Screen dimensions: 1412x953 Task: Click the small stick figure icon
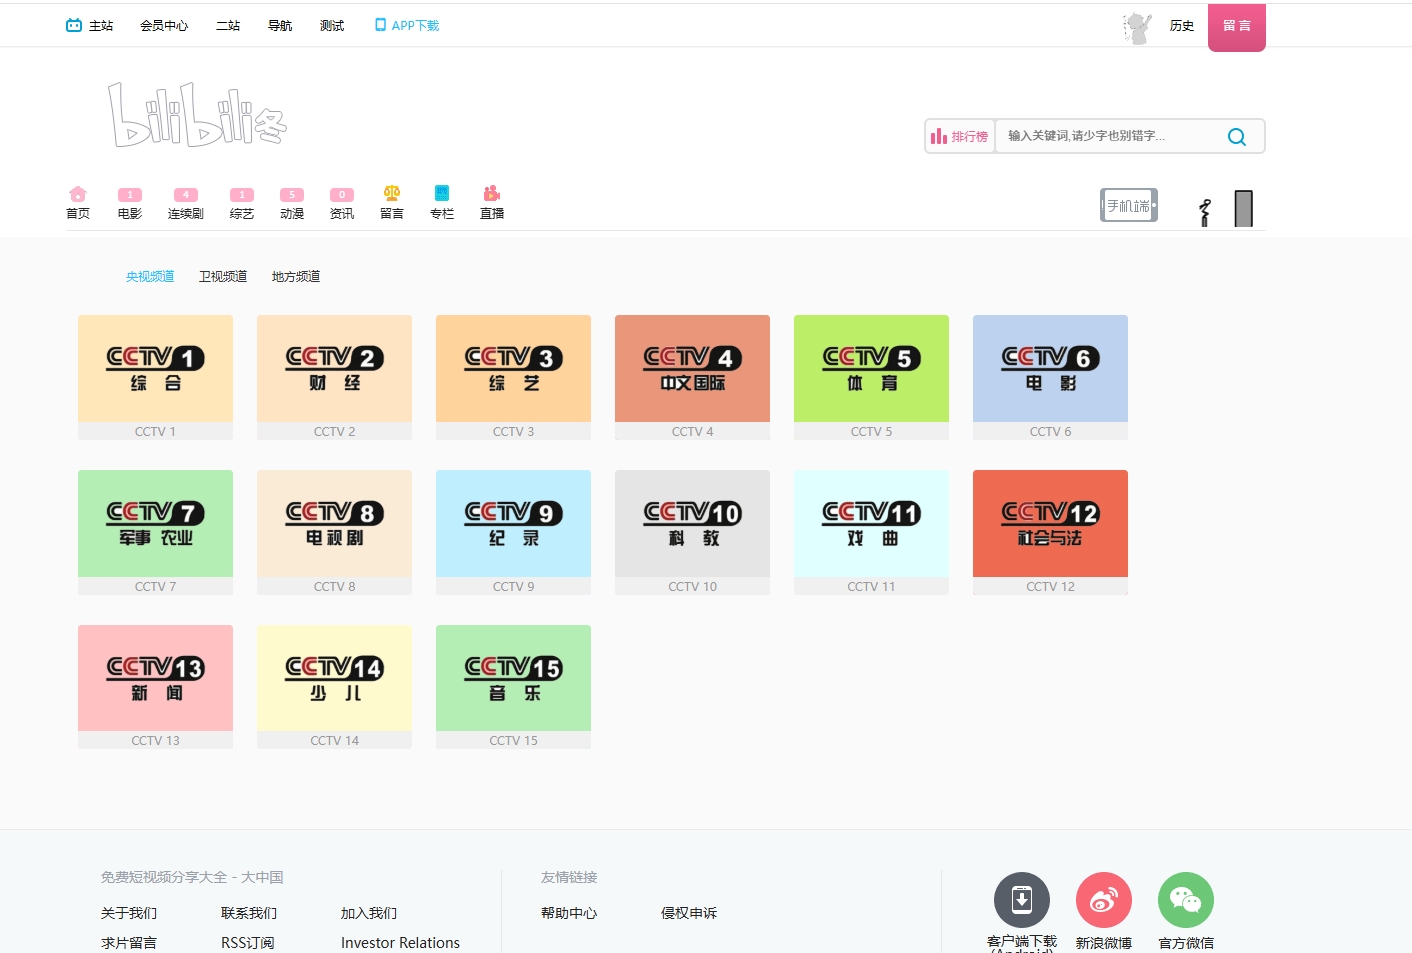click(1205, 212)
